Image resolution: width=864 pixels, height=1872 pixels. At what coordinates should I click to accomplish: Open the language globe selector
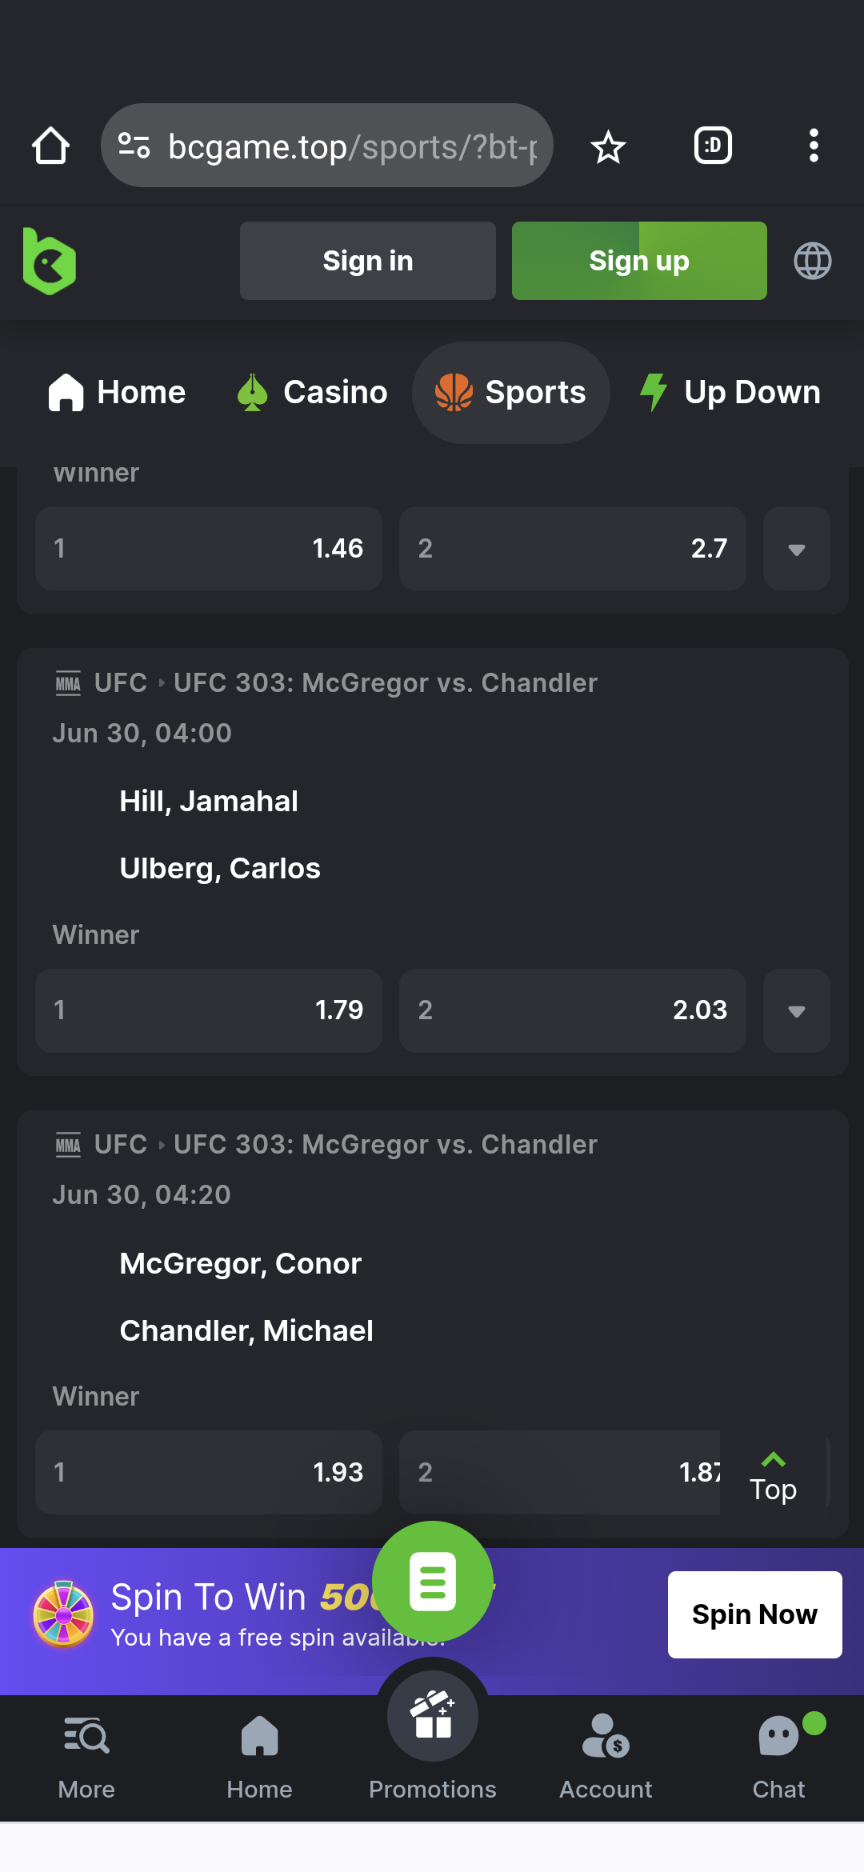[813, 261]
